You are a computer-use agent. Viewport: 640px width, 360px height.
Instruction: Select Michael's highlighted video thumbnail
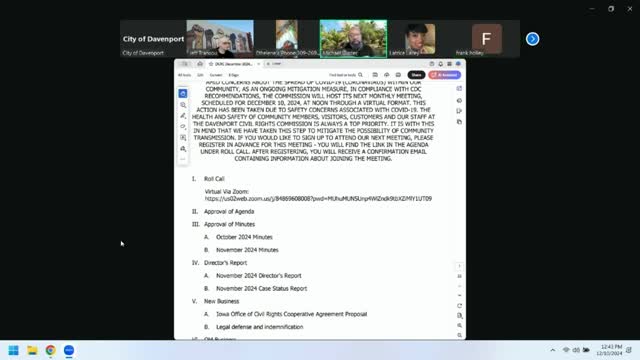click(353, 39)
